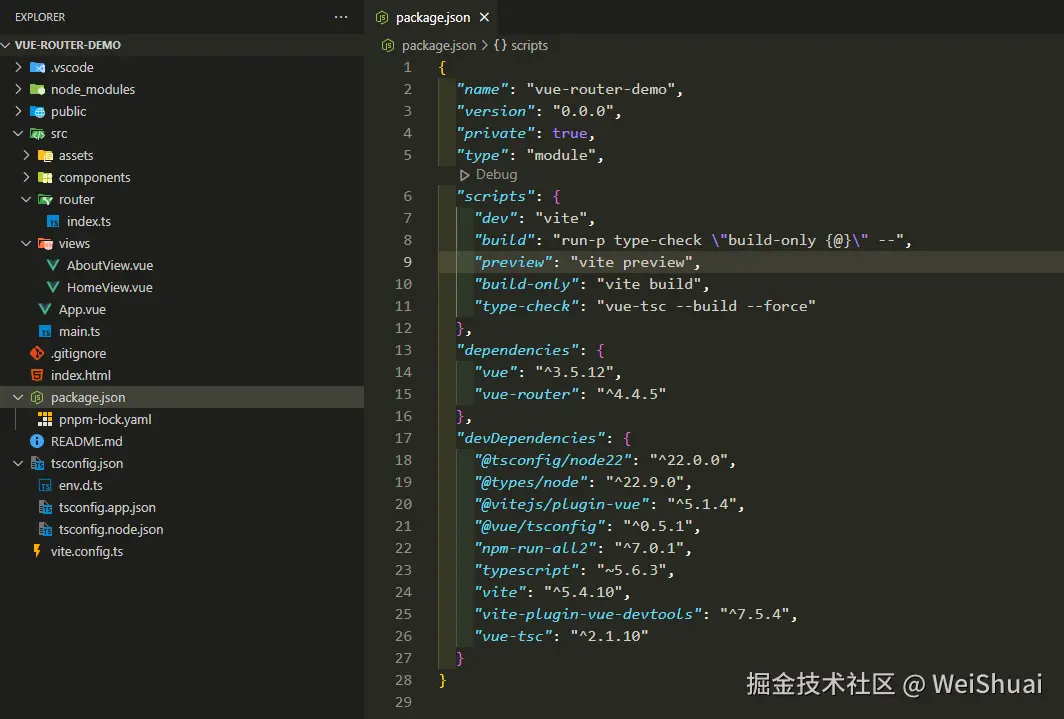Screen dimensions: 1064x719
Task: Click the Vue icon beside HomeView.vue
Action: point(53,288)
